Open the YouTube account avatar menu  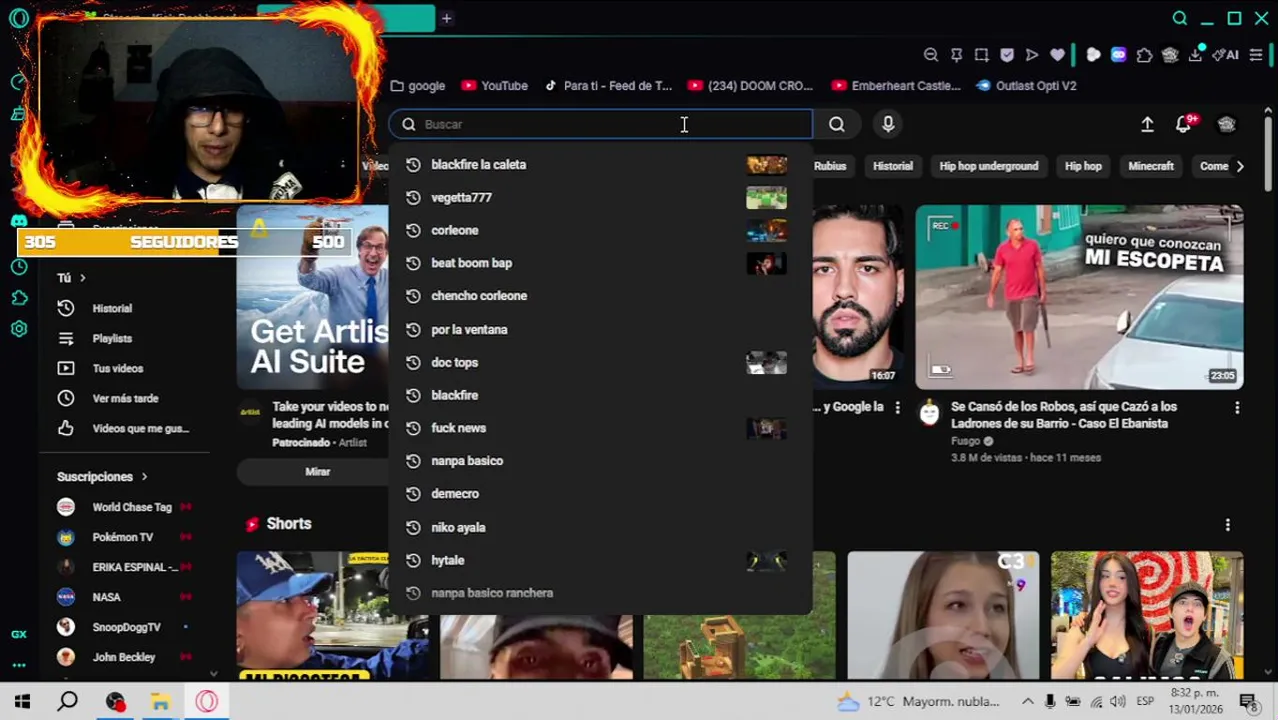1227,124
